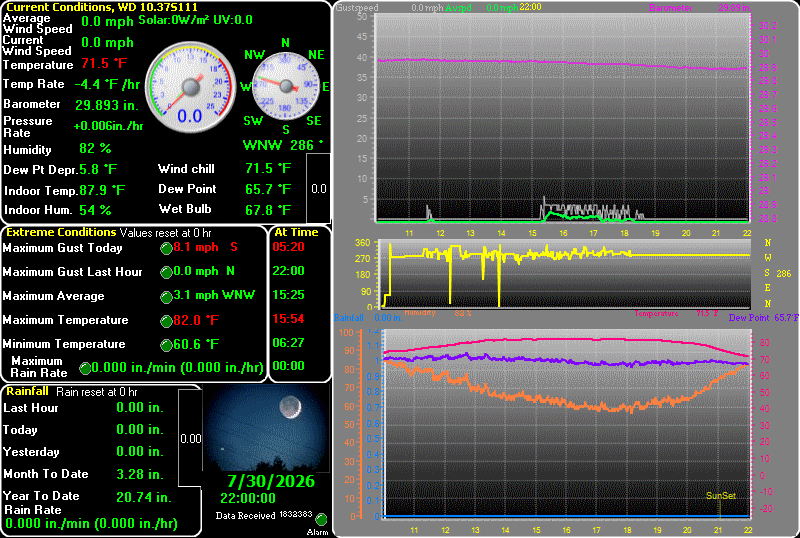Click the pink Temperature label above lower graph
This screenshot has width=800, height=538.
(x=656, y=313)
